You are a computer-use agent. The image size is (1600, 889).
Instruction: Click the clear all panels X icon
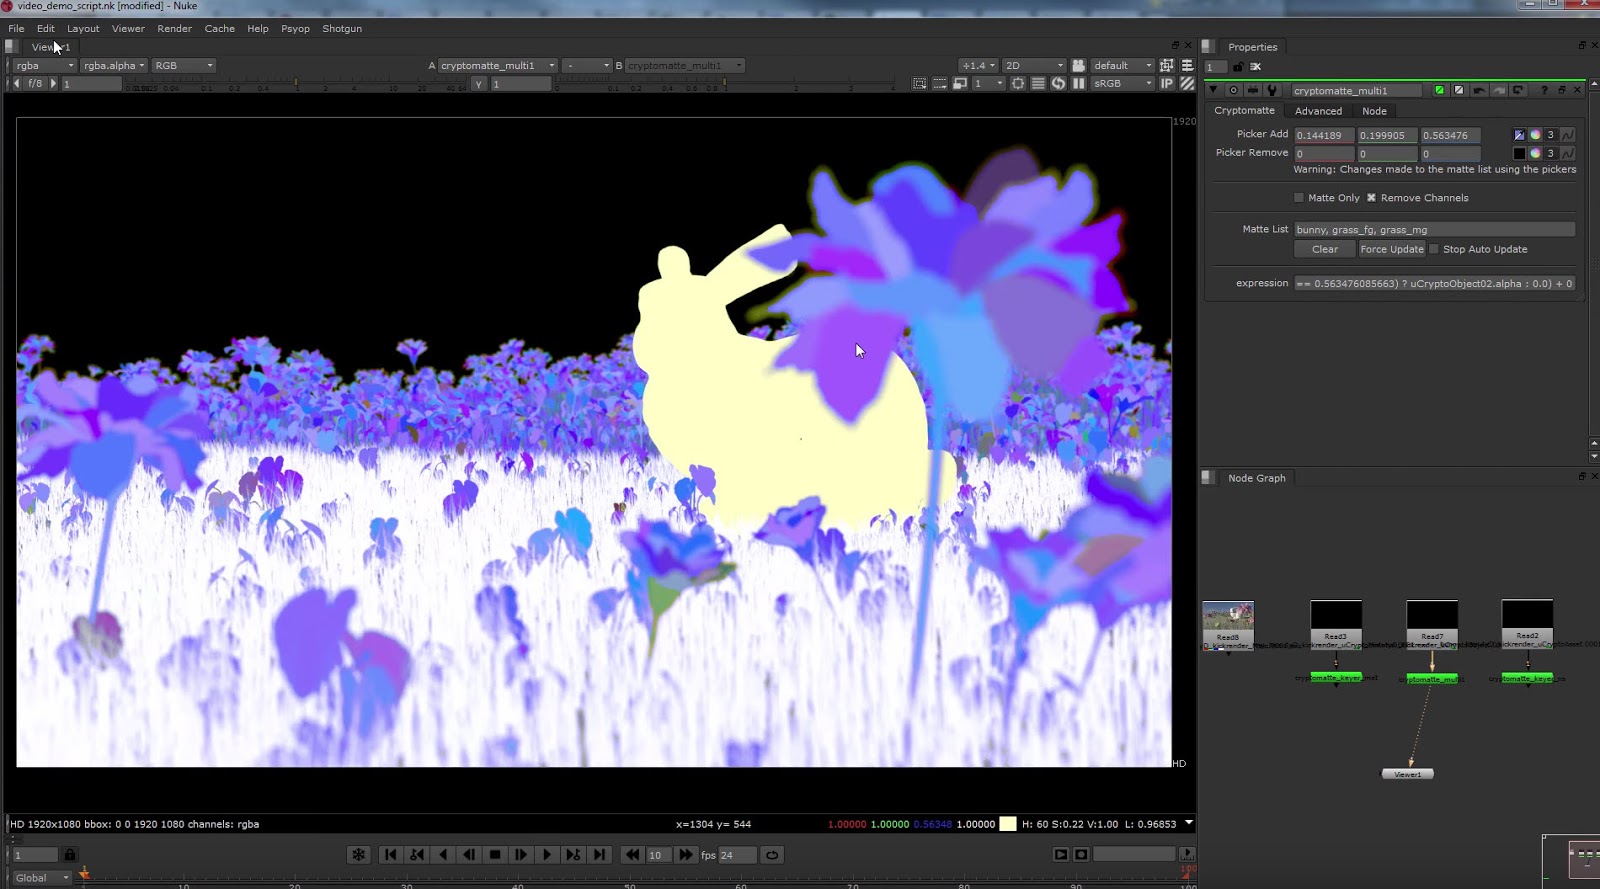pyautogui.click(x=1255, y=66)
